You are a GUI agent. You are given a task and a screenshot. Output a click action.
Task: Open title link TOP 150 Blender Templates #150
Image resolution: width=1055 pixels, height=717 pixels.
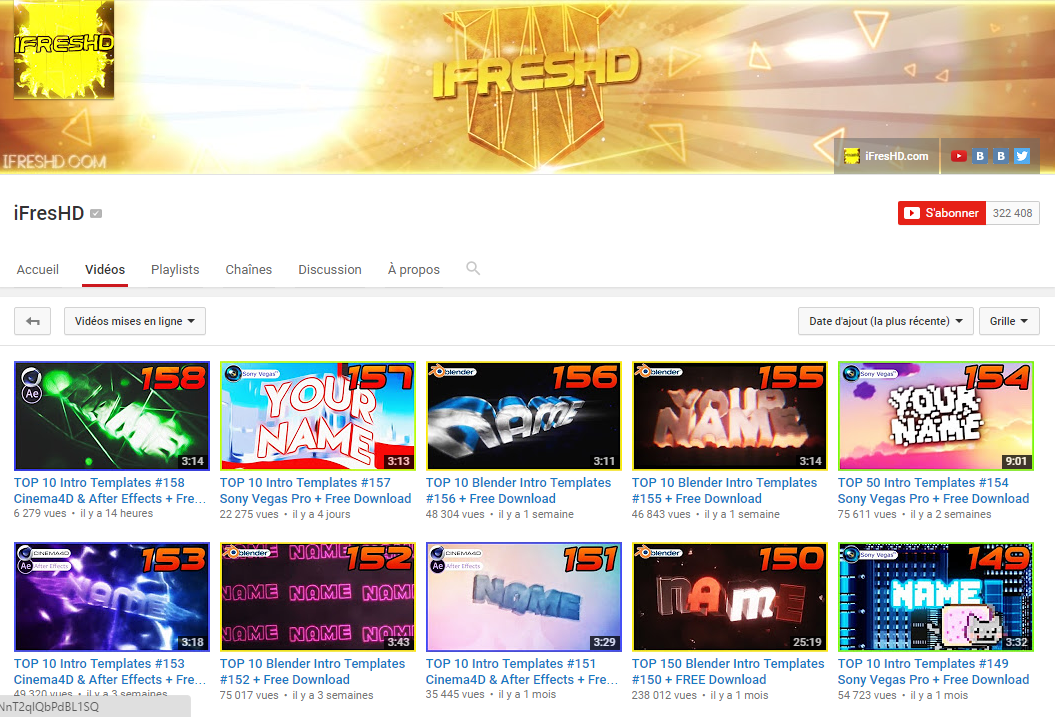[x=728, y=671]
